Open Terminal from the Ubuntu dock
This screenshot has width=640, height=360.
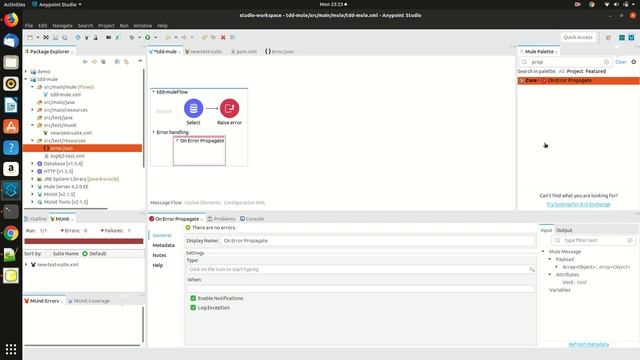click(11, 212)
